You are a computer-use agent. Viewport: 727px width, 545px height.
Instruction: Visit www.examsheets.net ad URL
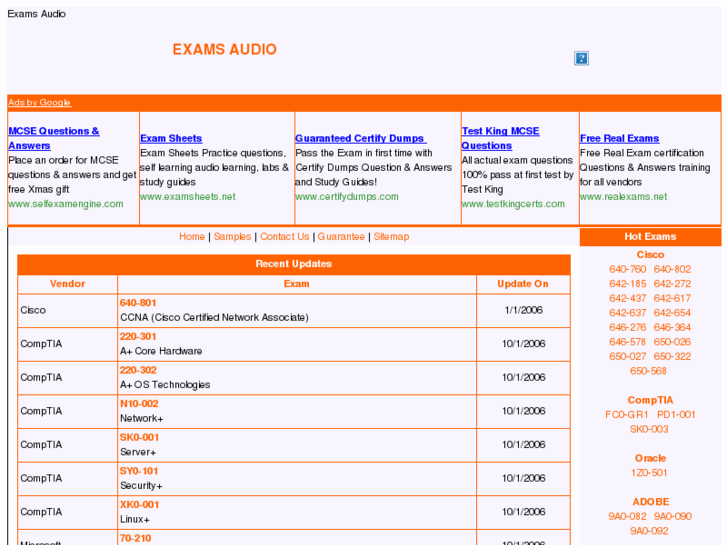(x=188, y=197)
